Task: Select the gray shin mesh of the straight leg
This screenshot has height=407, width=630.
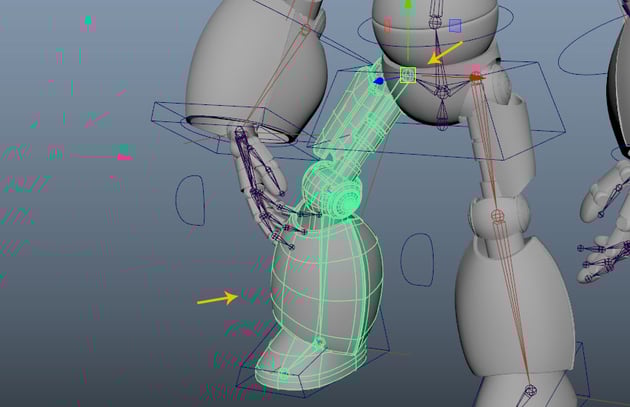Action: pos(516,309)
